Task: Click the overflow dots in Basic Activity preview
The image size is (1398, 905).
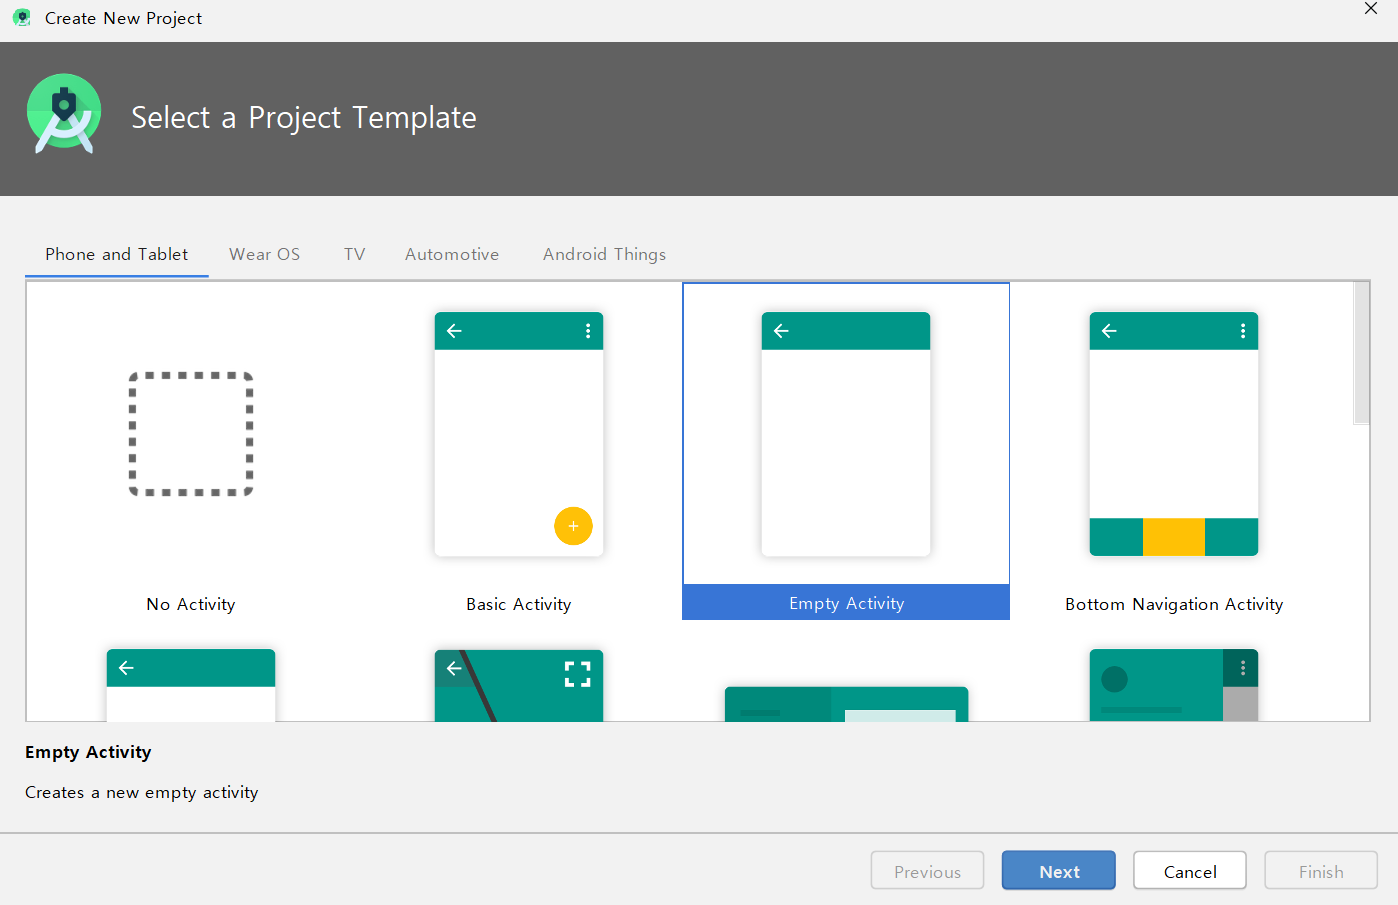Action: pyautogui.click(x=588, y=331)
